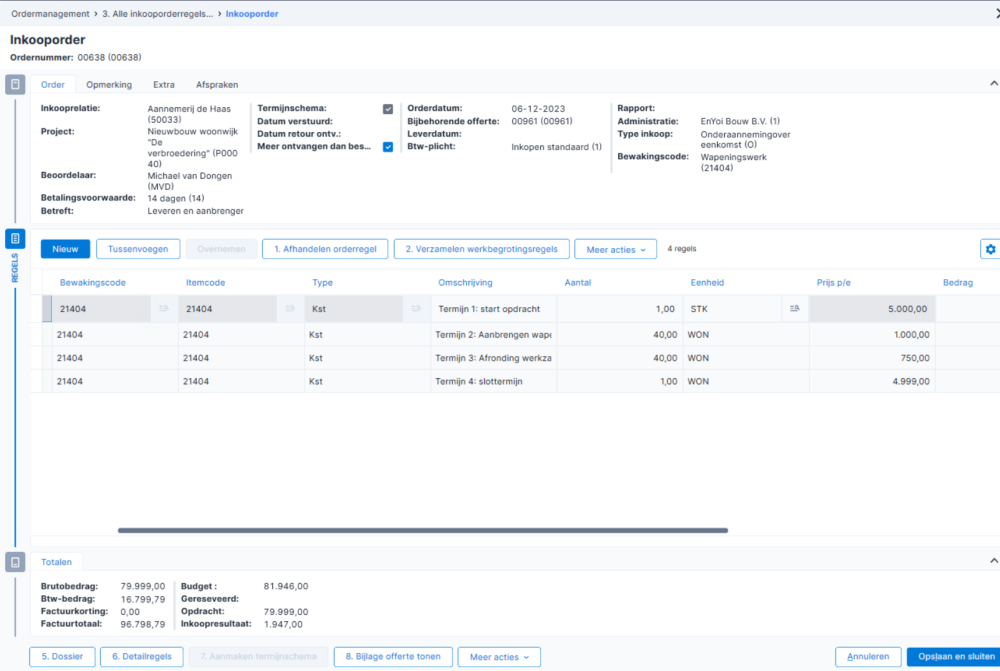Screen dimensions: 1000x671
Task: Switch to the Order tab
Action: point(53,84)
